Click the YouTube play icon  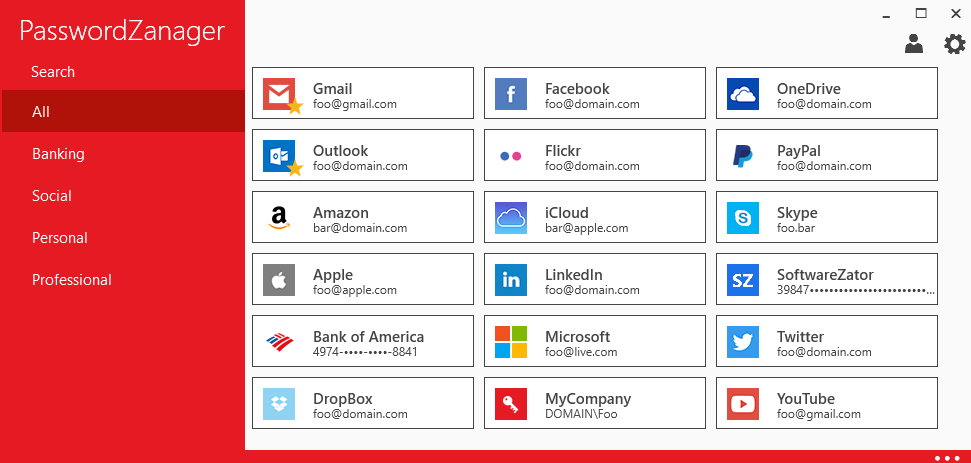pos(742,404)
